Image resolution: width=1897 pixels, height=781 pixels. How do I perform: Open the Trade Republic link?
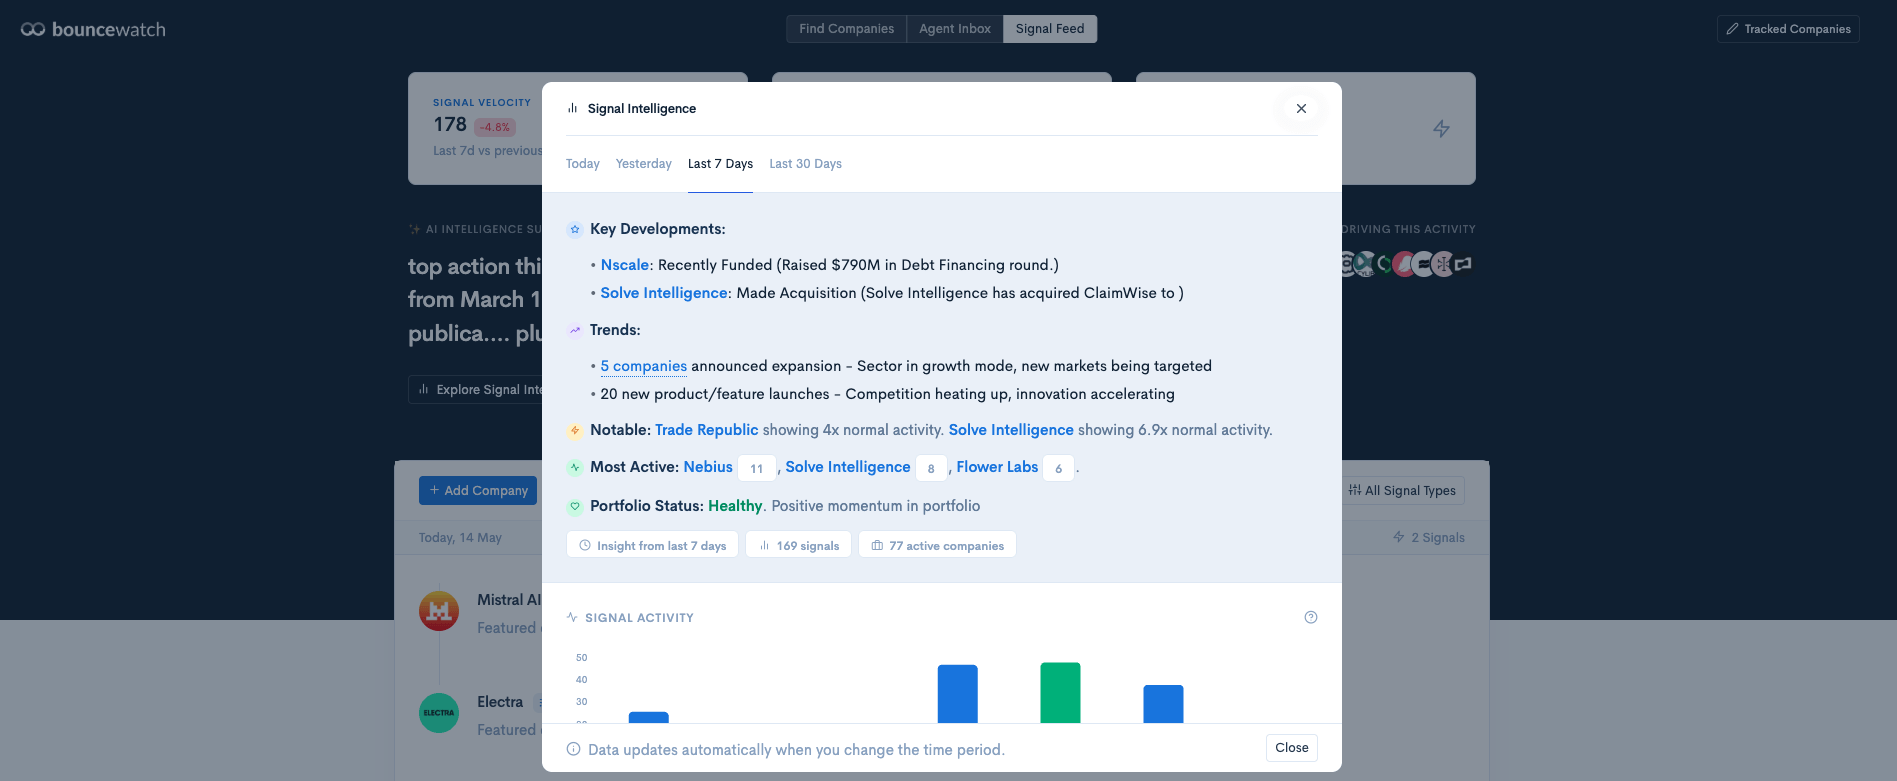[706, 430]
